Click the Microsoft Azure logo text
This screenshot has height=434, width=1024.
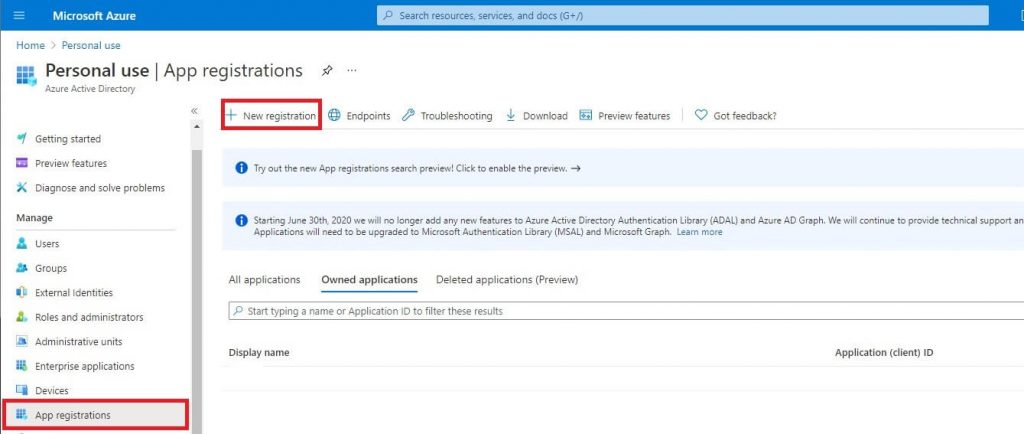pos(94,16)
